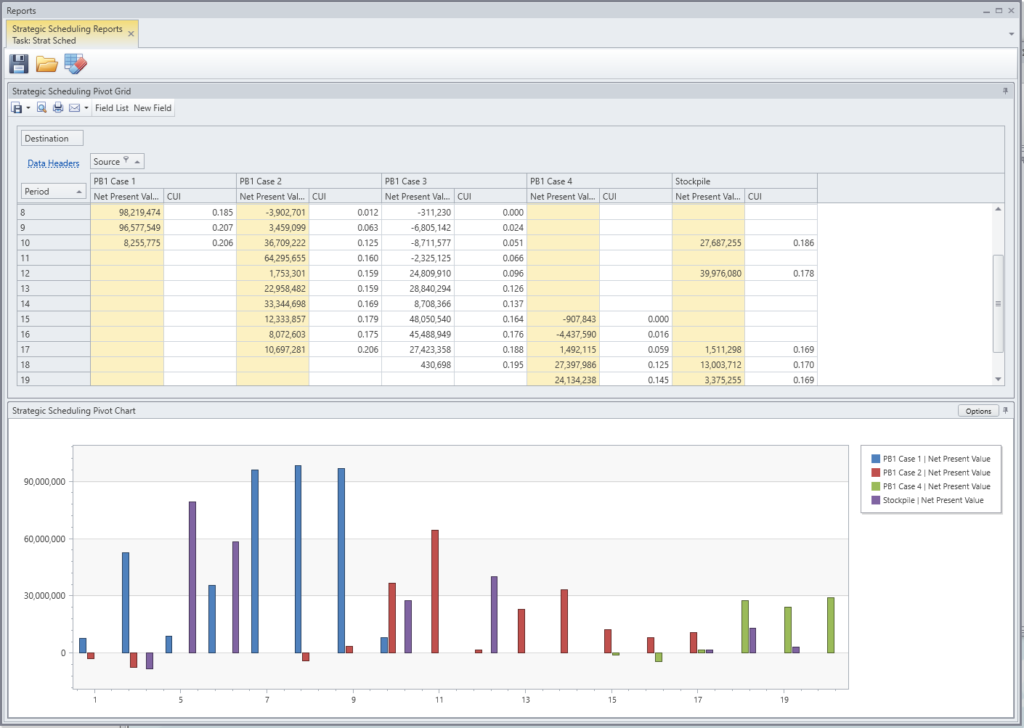Click blue PB1 Case 1 legend swatch
Image resolution: width=1024 pixels, height=728 pixels.
[876, 459]
